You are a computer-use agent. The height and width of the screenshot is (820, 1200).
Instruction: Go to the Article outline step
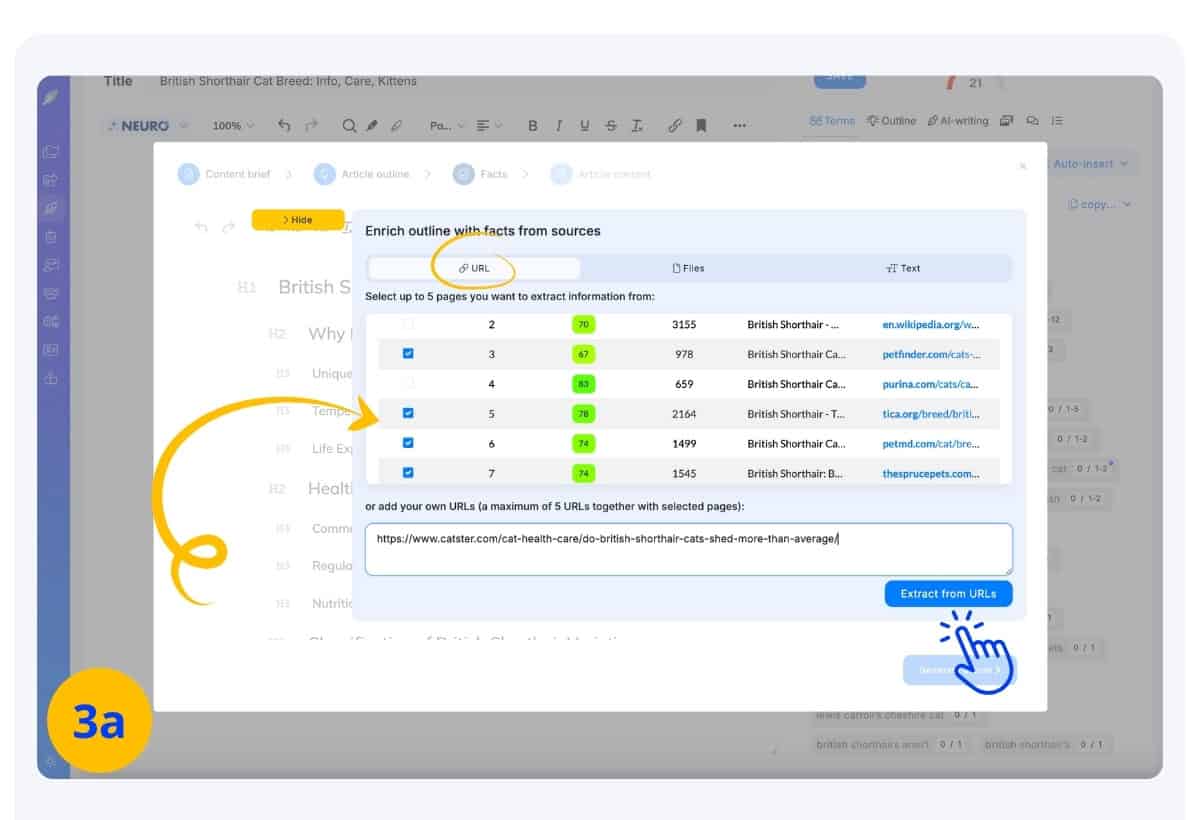361,174
